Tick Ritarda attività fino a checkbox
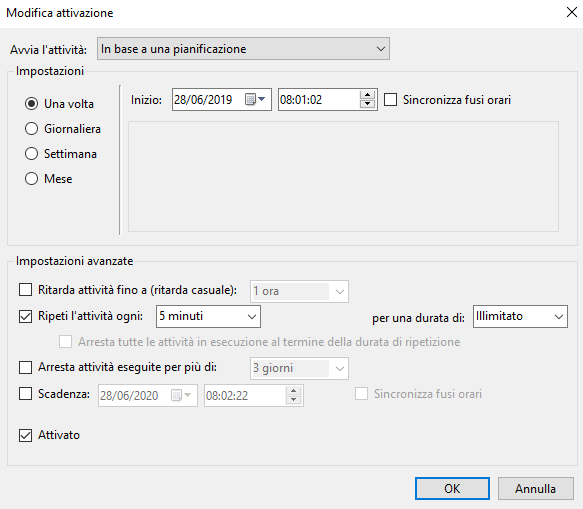Viewport: 583px width, 509px height. (x=25, y=290)
